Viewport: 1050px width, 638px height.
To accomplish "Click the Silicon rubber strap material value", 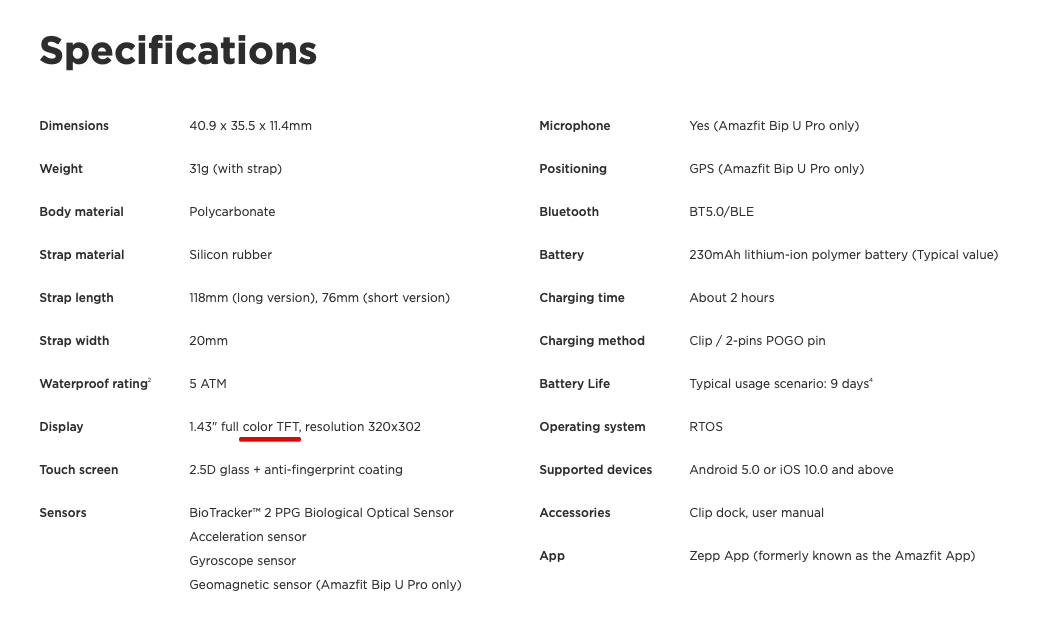I will pyautogui.click(x=230, y=255).
